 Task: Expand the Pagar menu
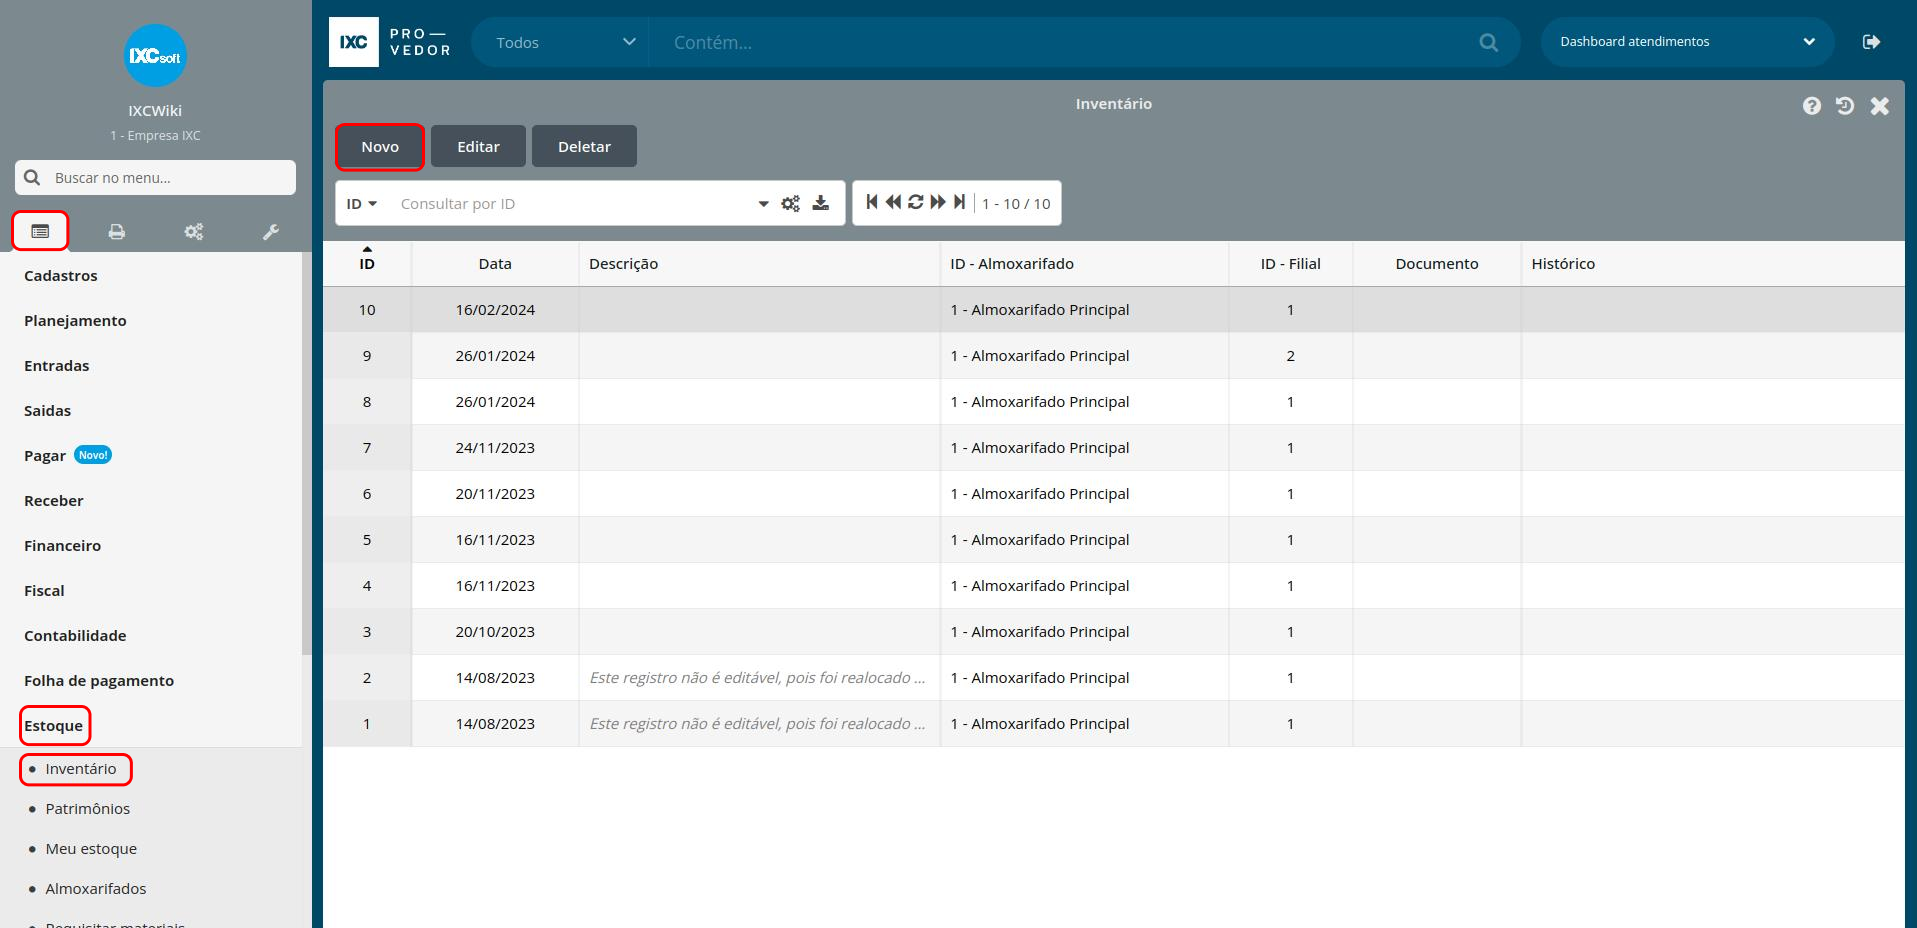pos(45,456)
